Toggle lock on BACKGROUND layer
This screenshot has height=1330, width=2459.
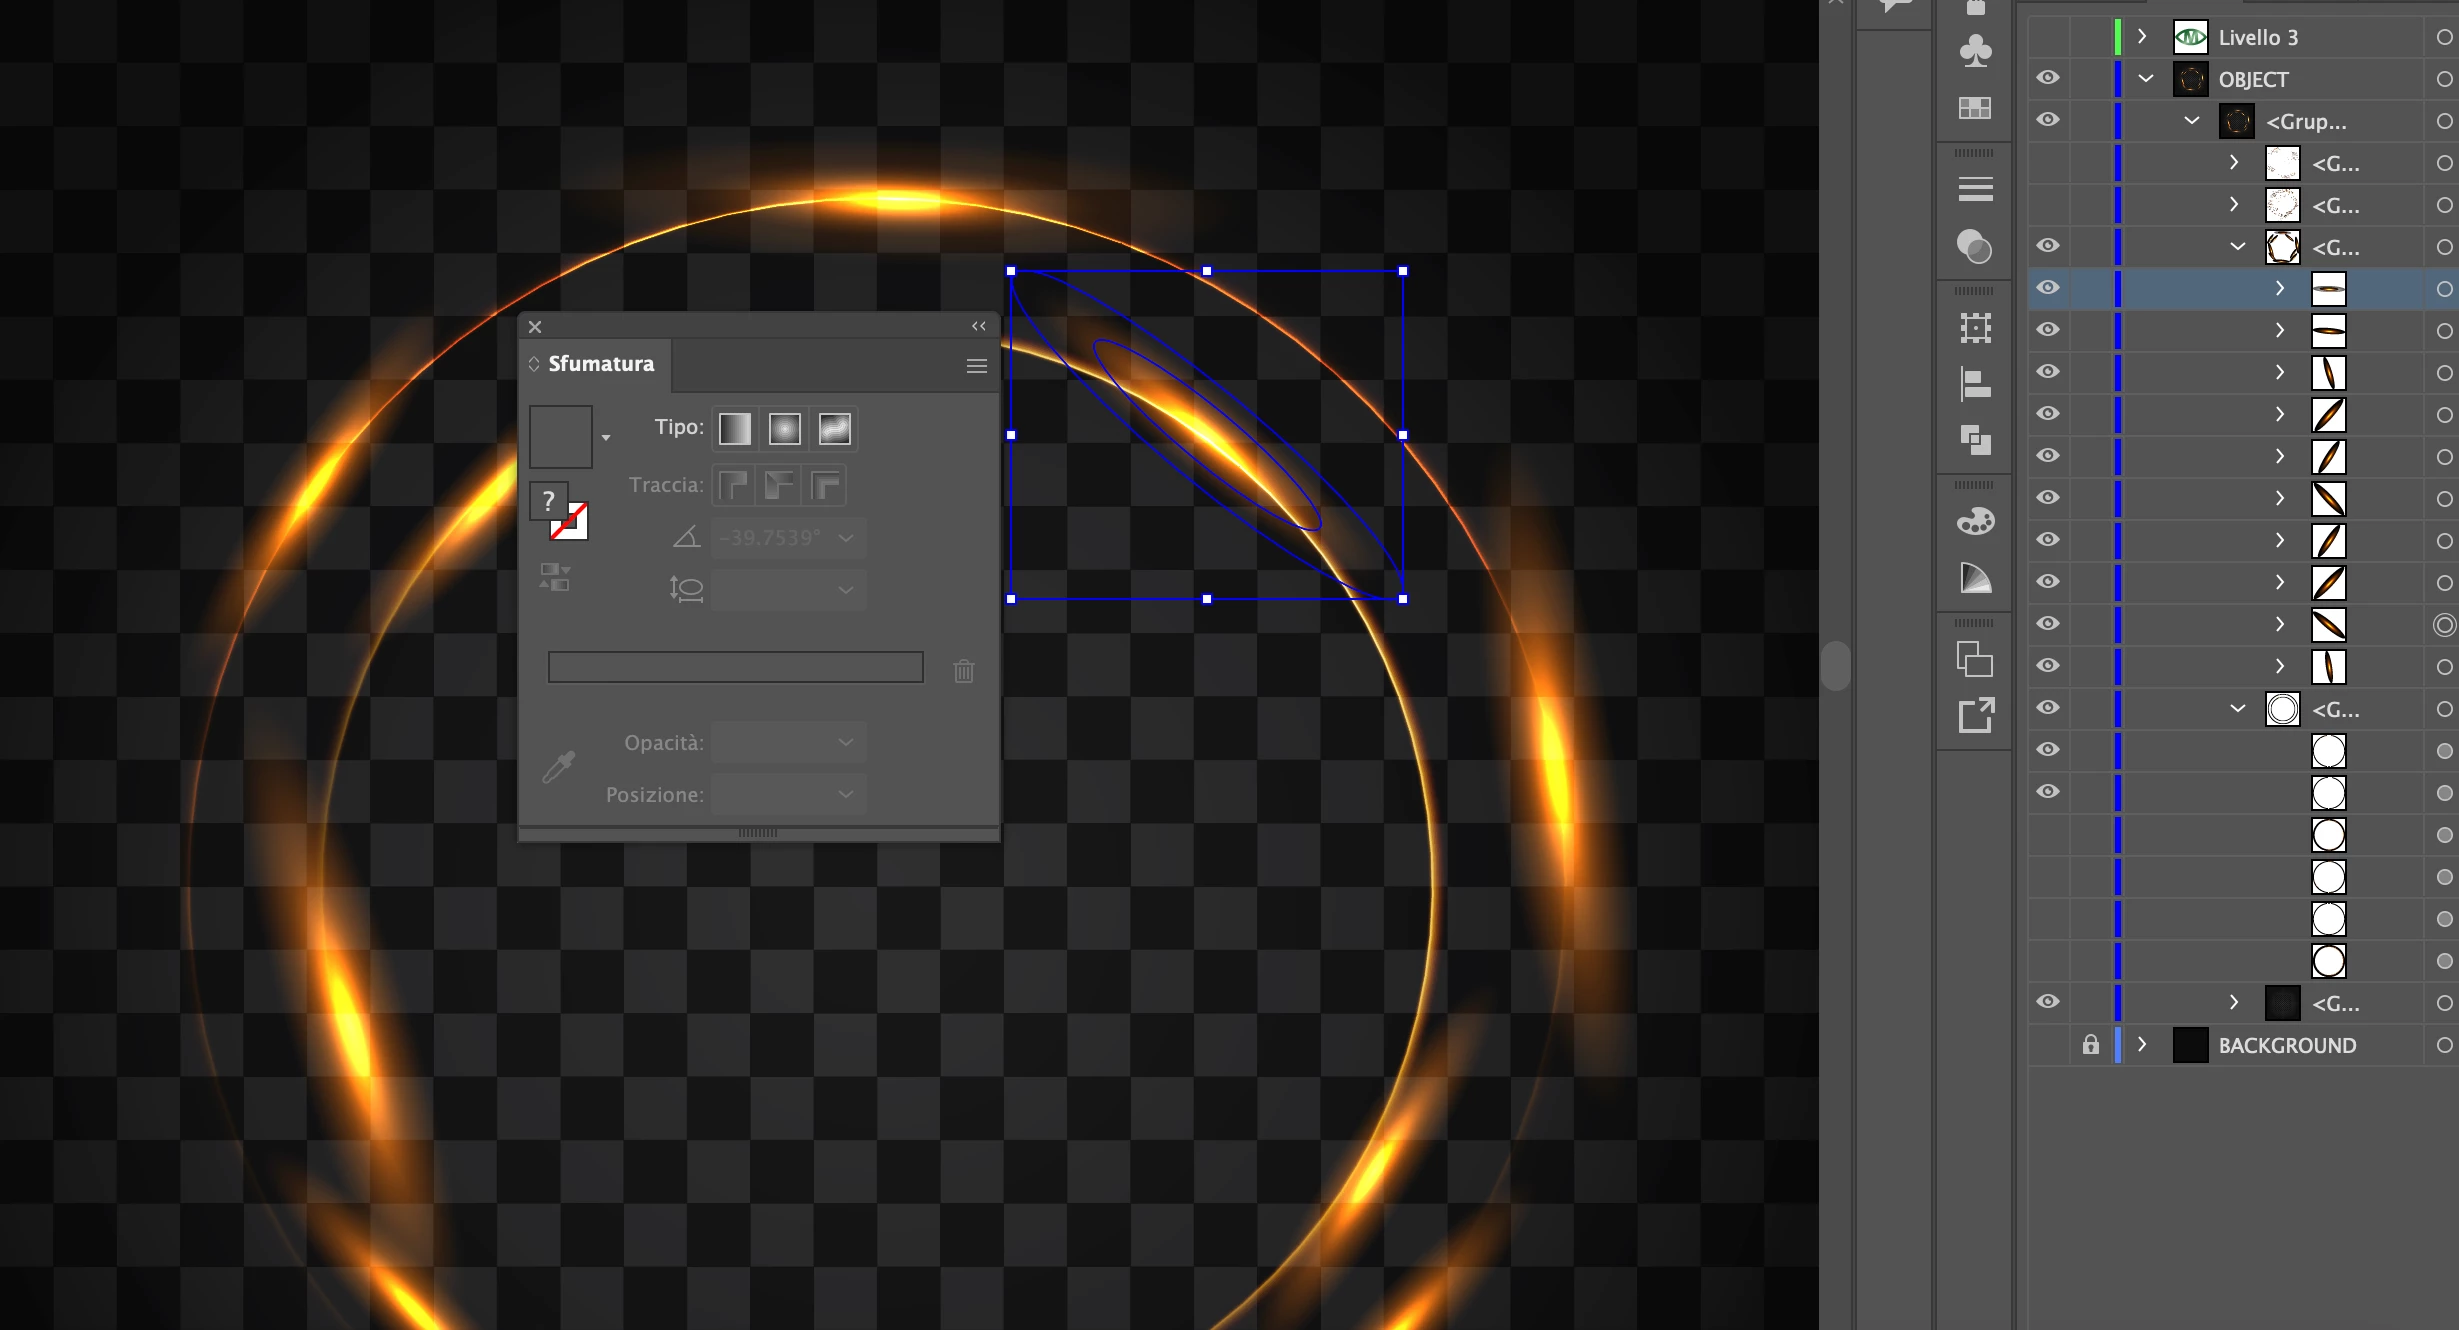2090,1045
